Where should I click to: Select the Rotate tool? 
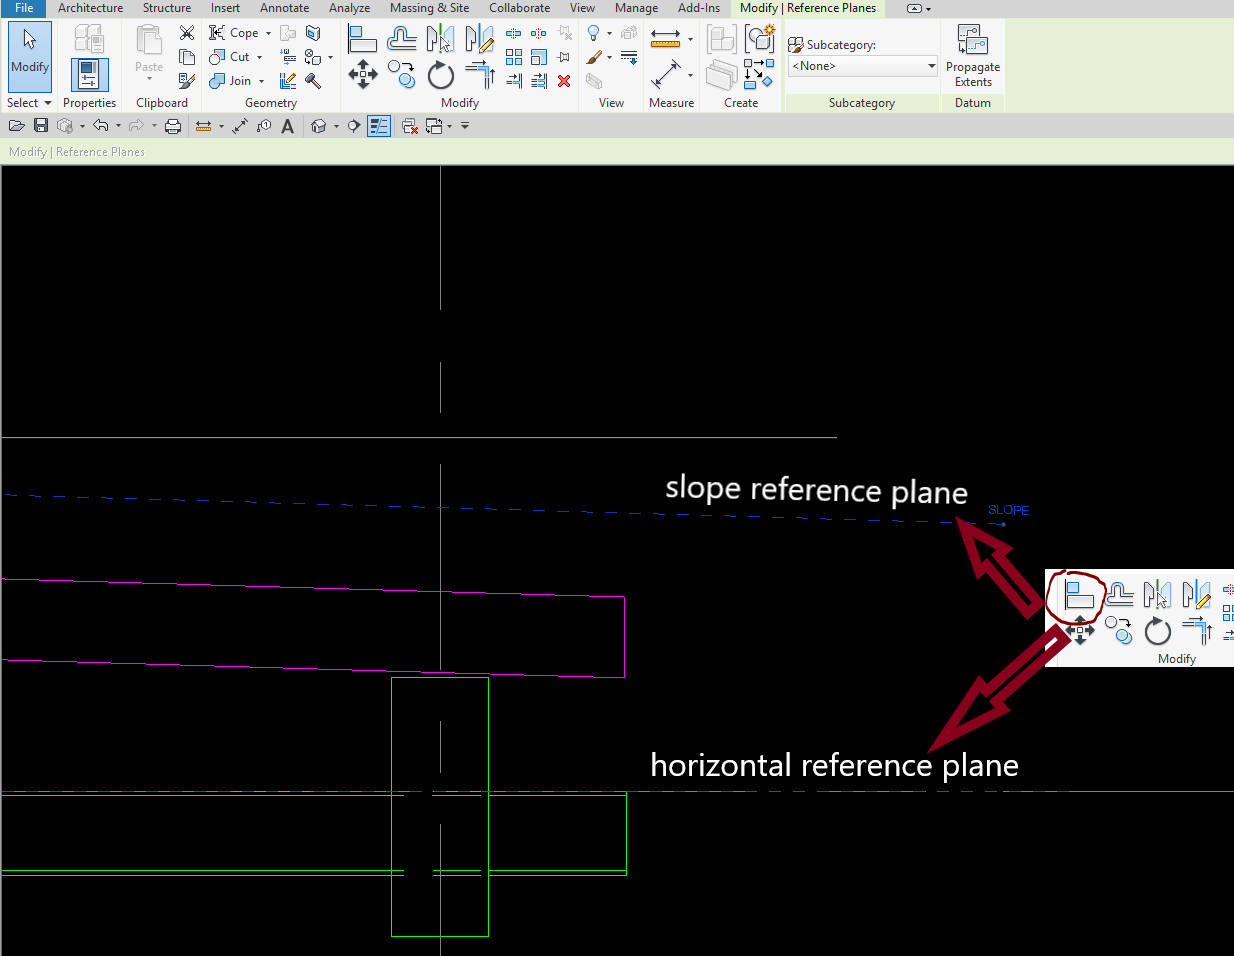tap(440, 74)
